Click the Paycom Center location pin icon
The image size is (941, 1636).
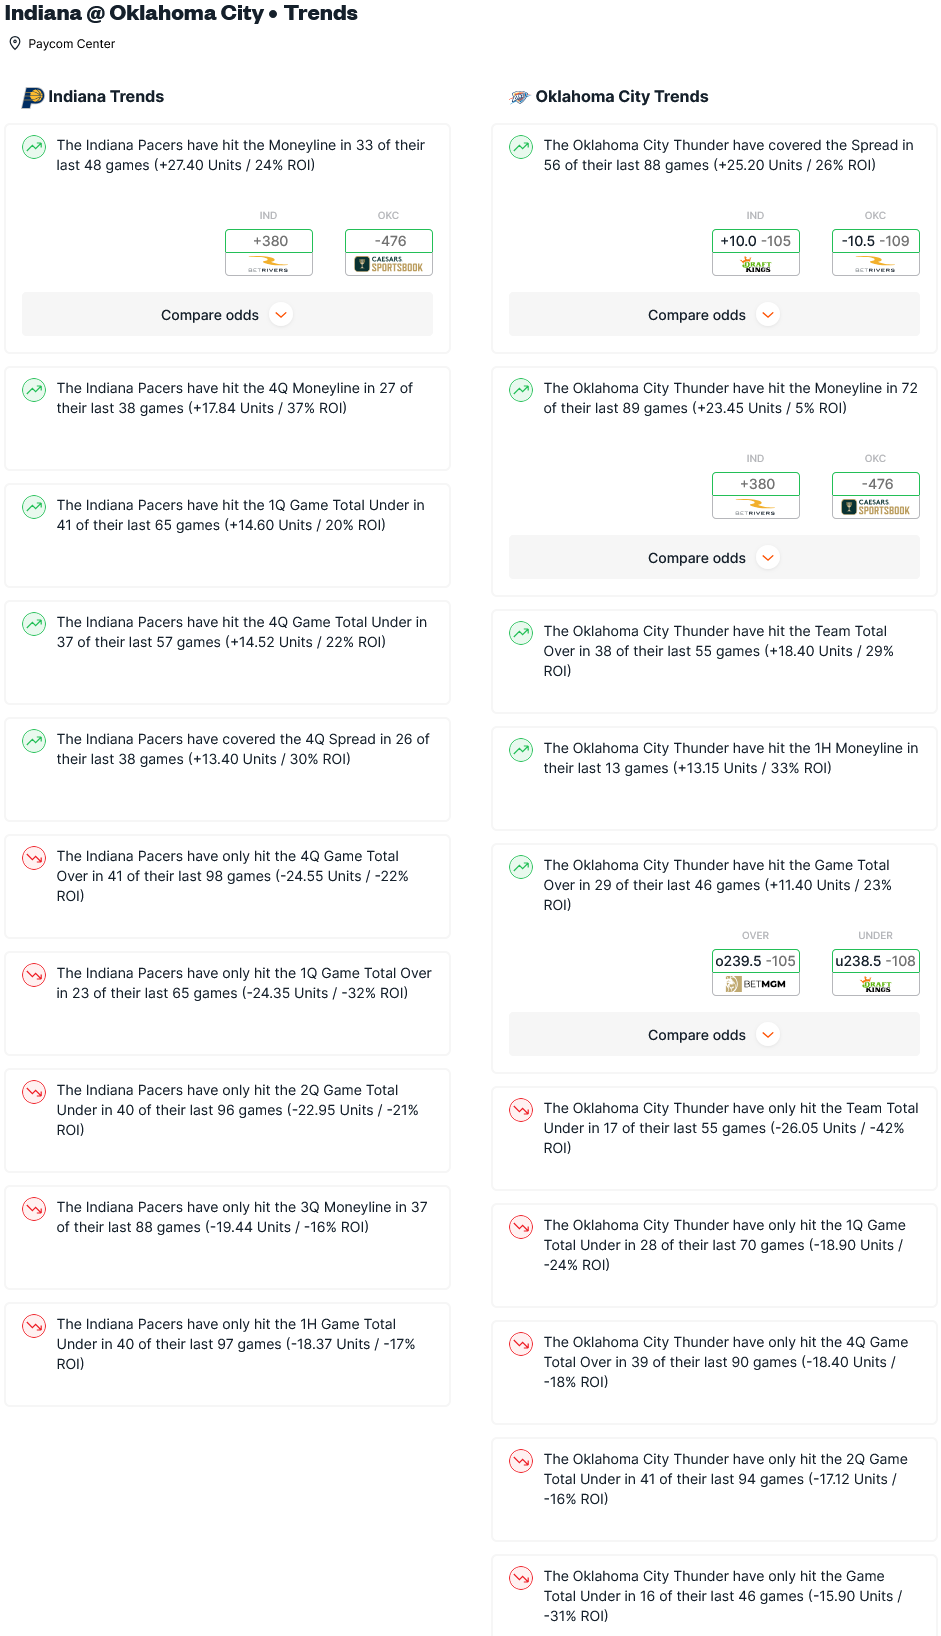pos(15,43)
